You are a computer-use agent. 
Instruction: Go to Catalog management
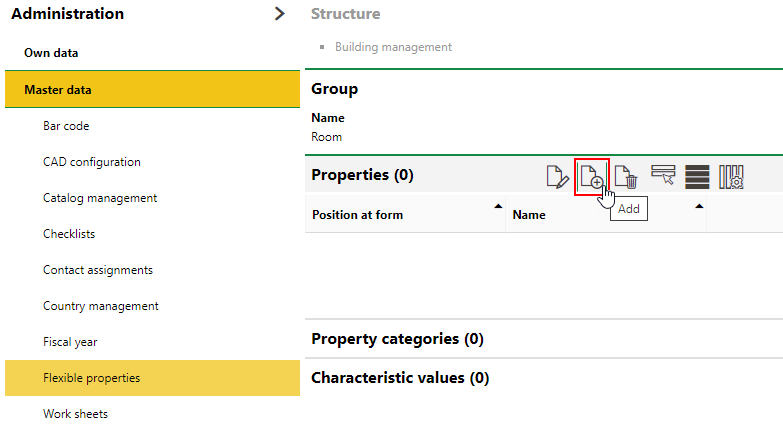[99, 198]
